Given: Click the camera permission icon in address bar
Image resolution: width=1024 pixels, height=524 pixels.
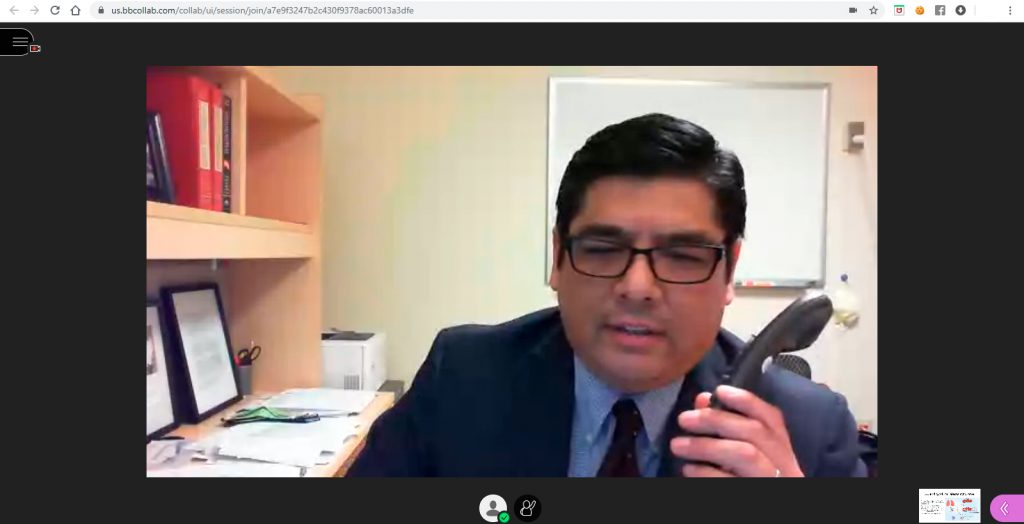Looking at the screenshot, I should tap(853, 10).
